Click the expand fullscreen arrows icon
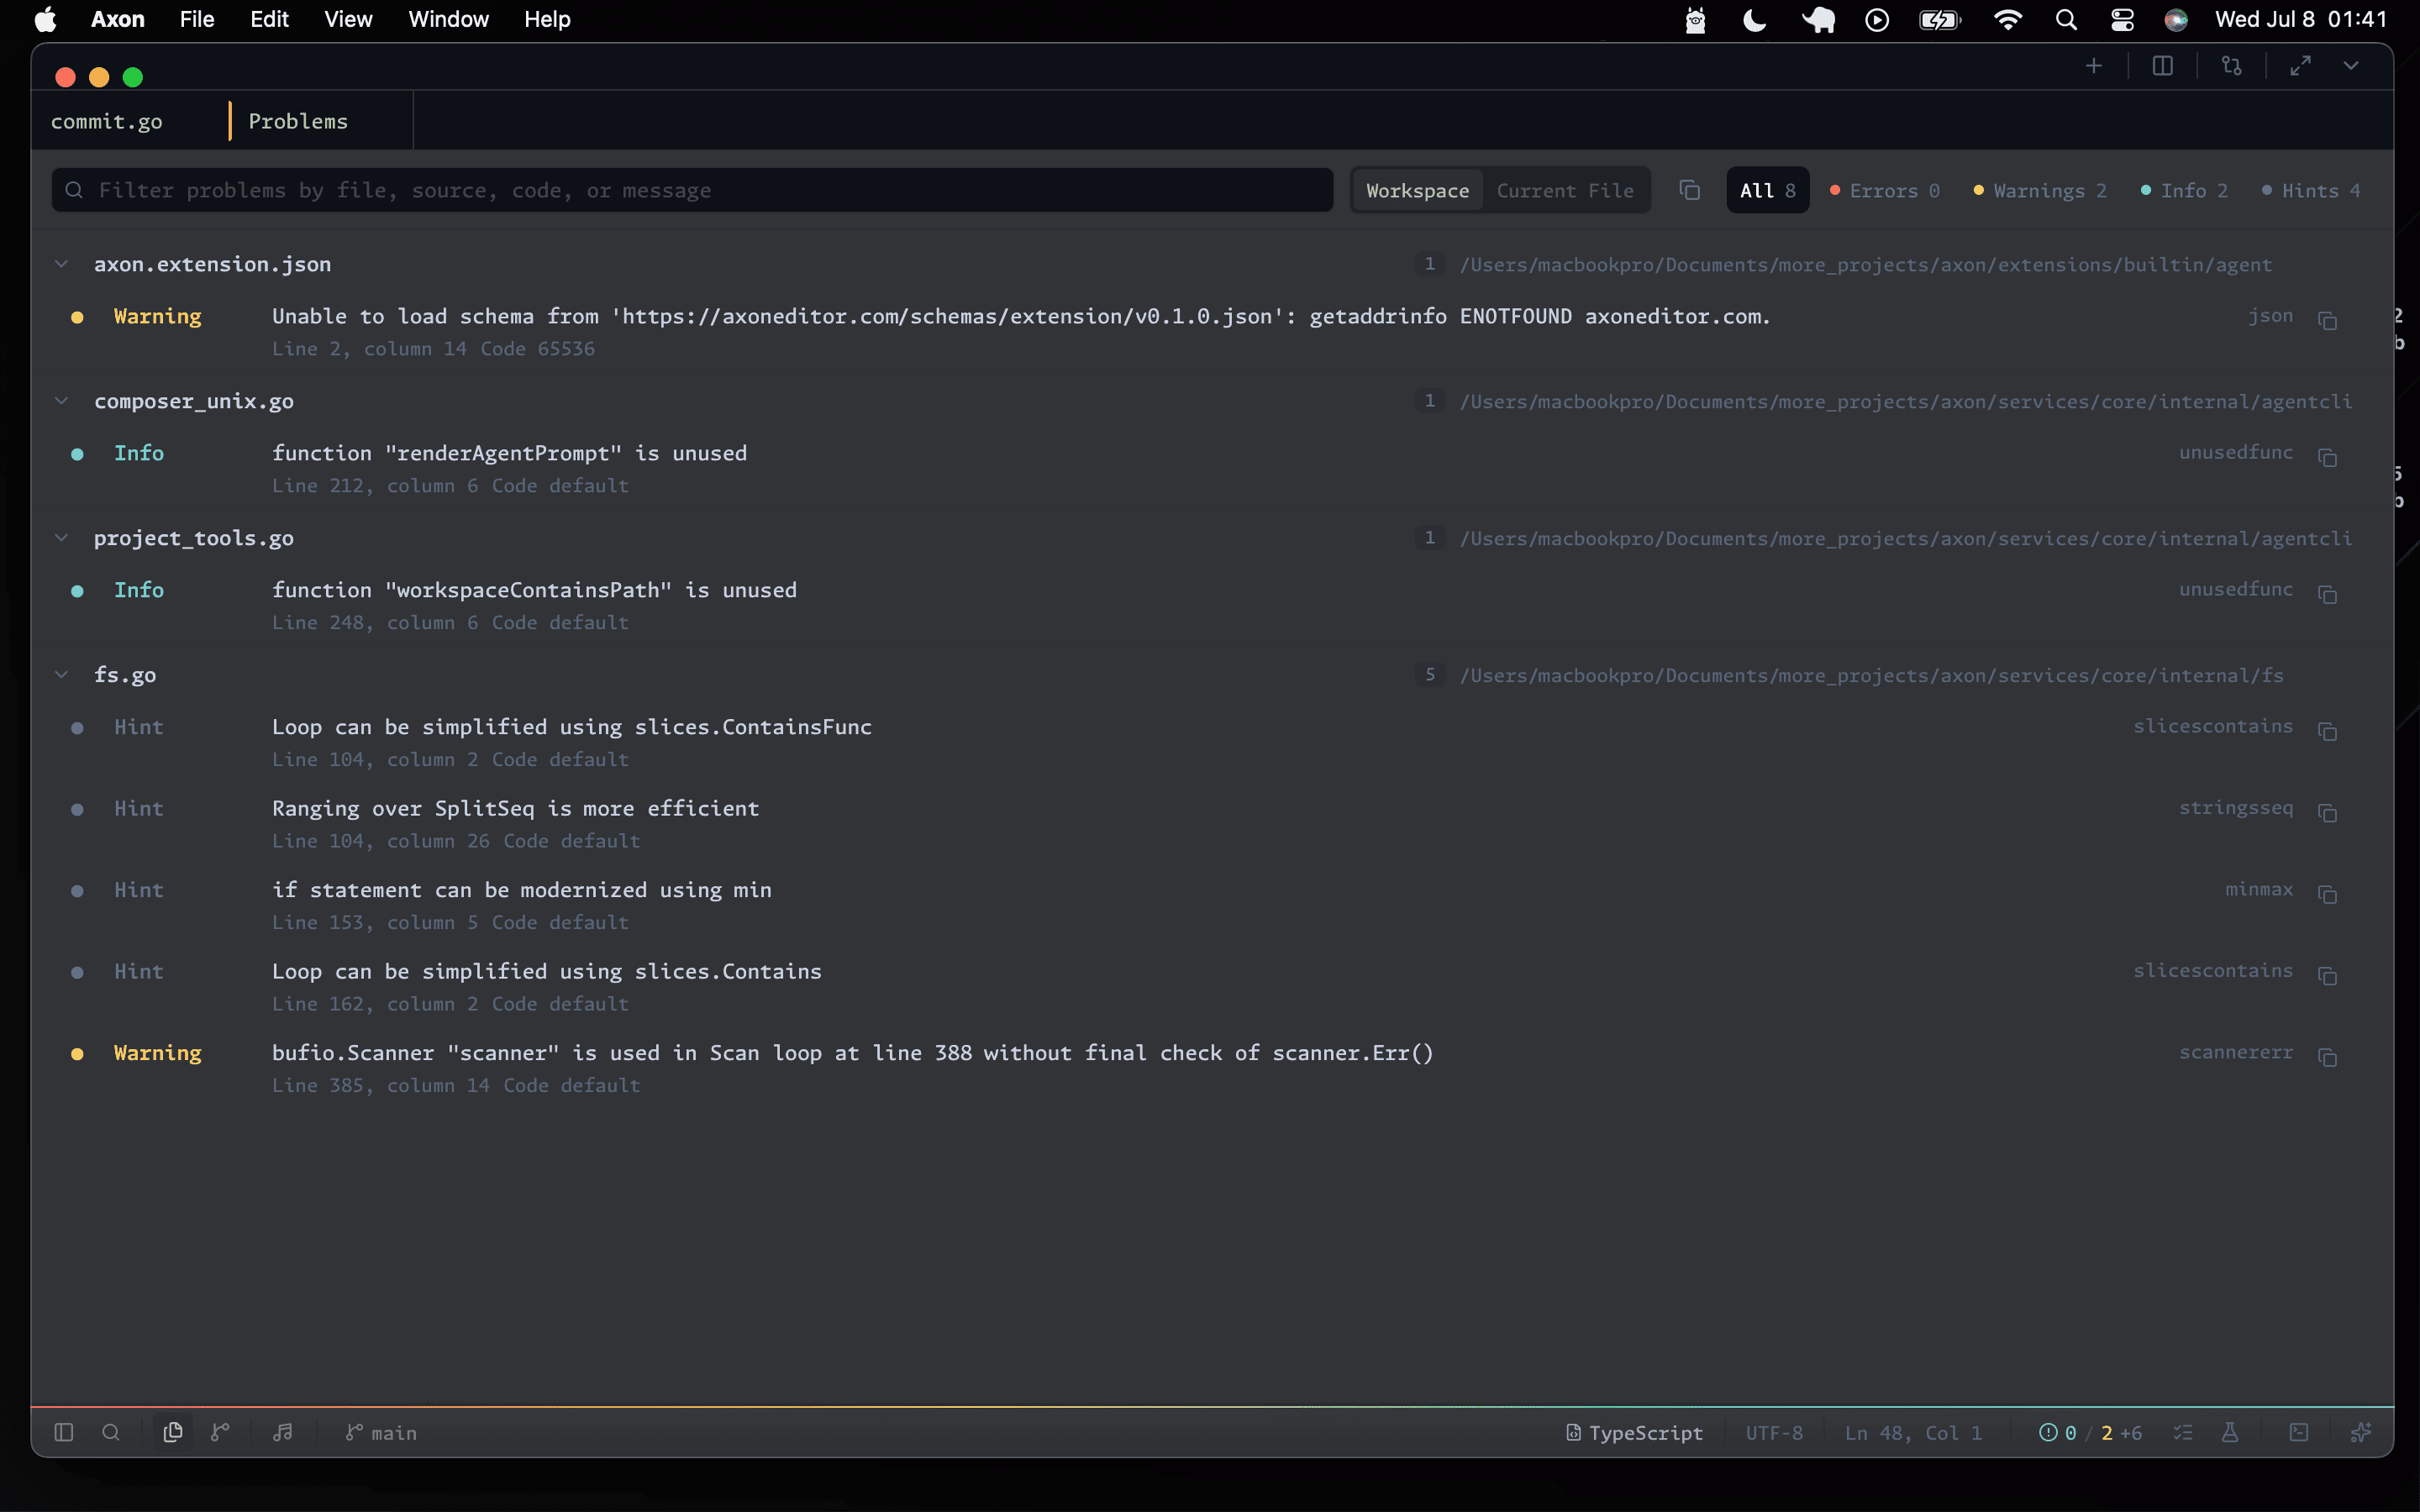This screenshot has width=2420, height=1512. pos(2300,66)
